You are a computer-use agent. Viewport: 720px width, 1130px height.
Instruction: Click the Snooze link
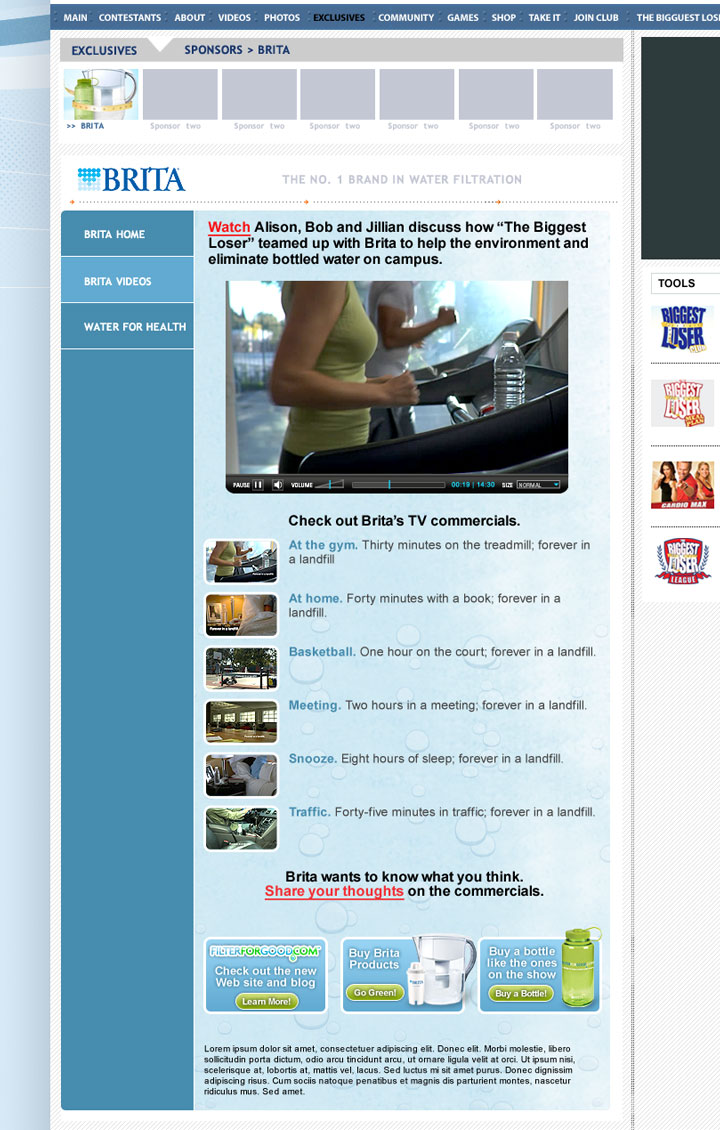pyautogui.click(x=313, y=758)
